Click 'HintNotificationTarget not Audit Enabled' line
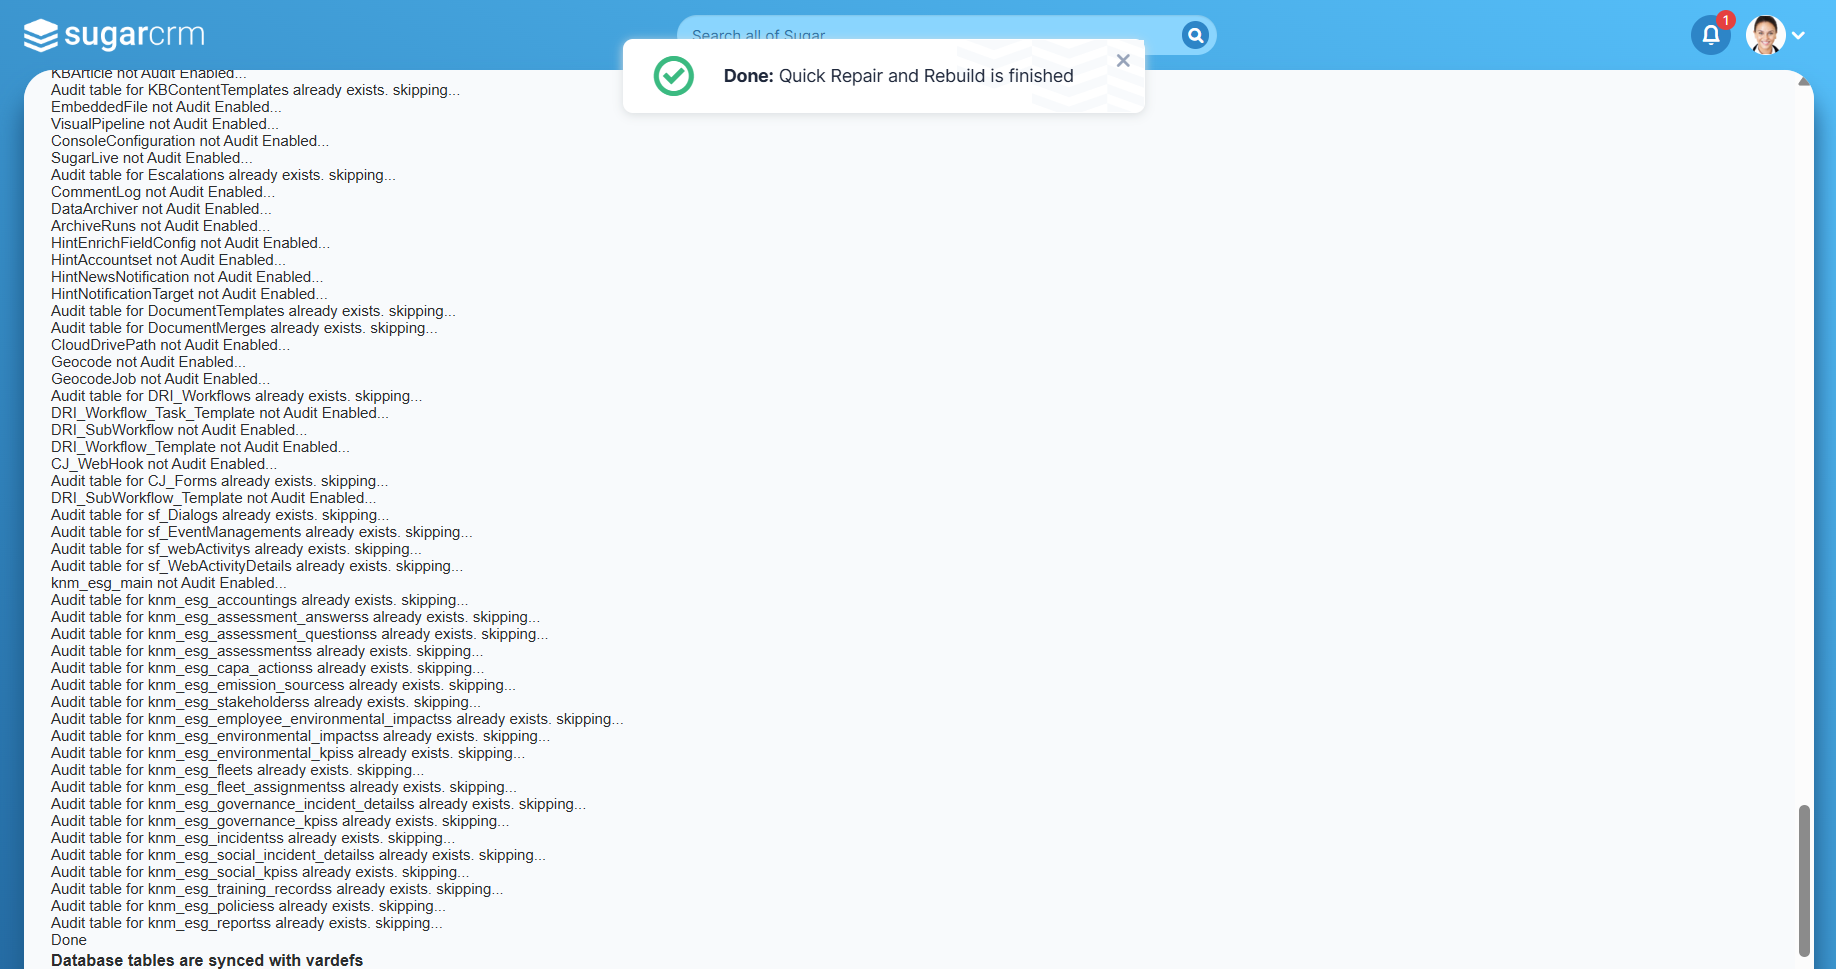Viewport: 1836px width, 969px height. coord(189,294)
